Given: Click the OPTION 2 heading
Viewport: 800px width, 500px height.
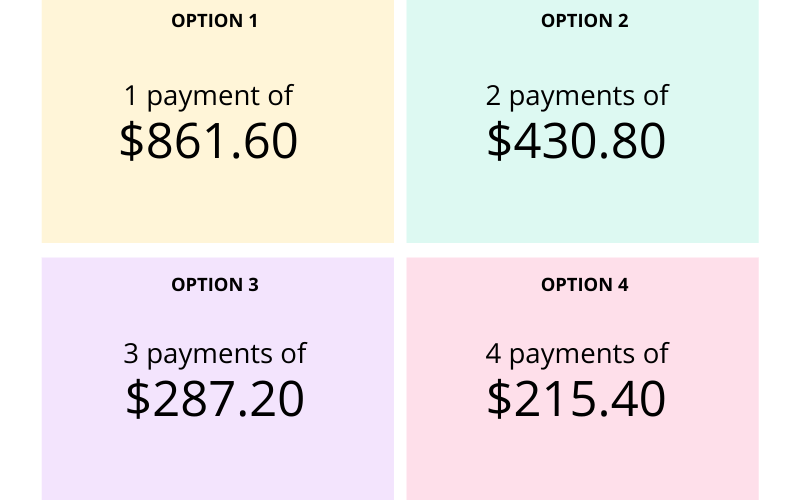Looking at the screenshot, I should pyautogui.click(x=584, y=20).
